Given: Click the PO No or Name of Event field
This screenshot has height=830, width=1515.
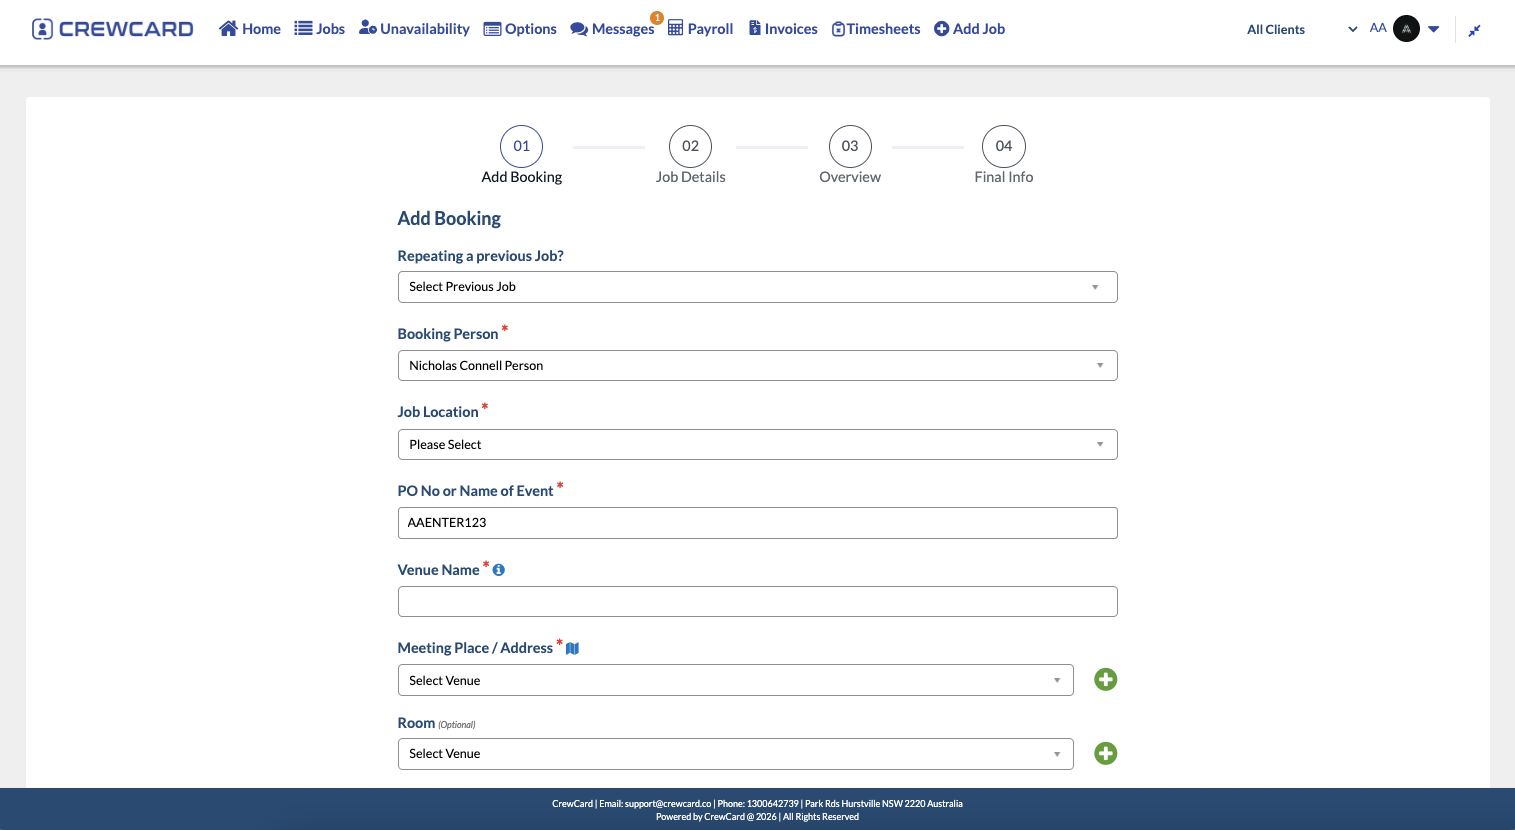Looking at the screenshot, I should click(x=758, y=523).
